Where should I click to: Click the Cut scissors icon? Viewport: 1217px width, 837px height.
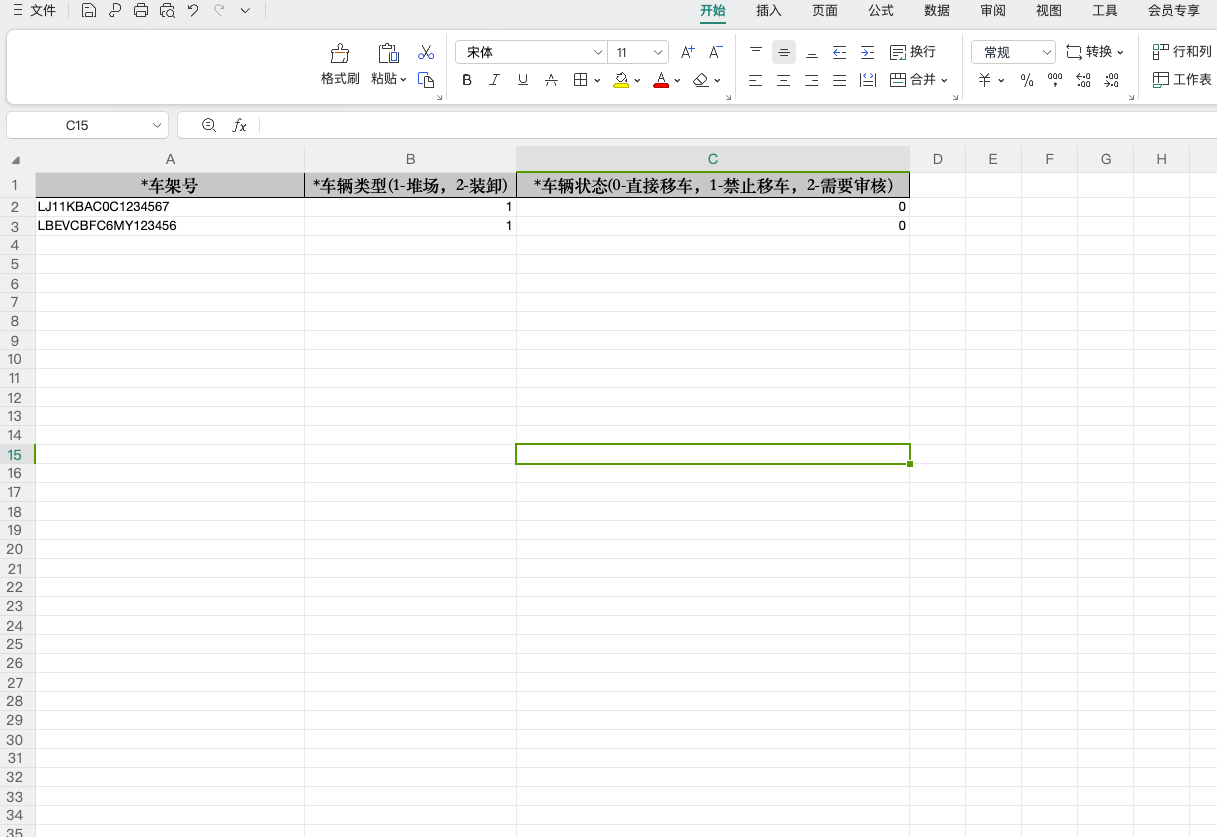[426, 52]
